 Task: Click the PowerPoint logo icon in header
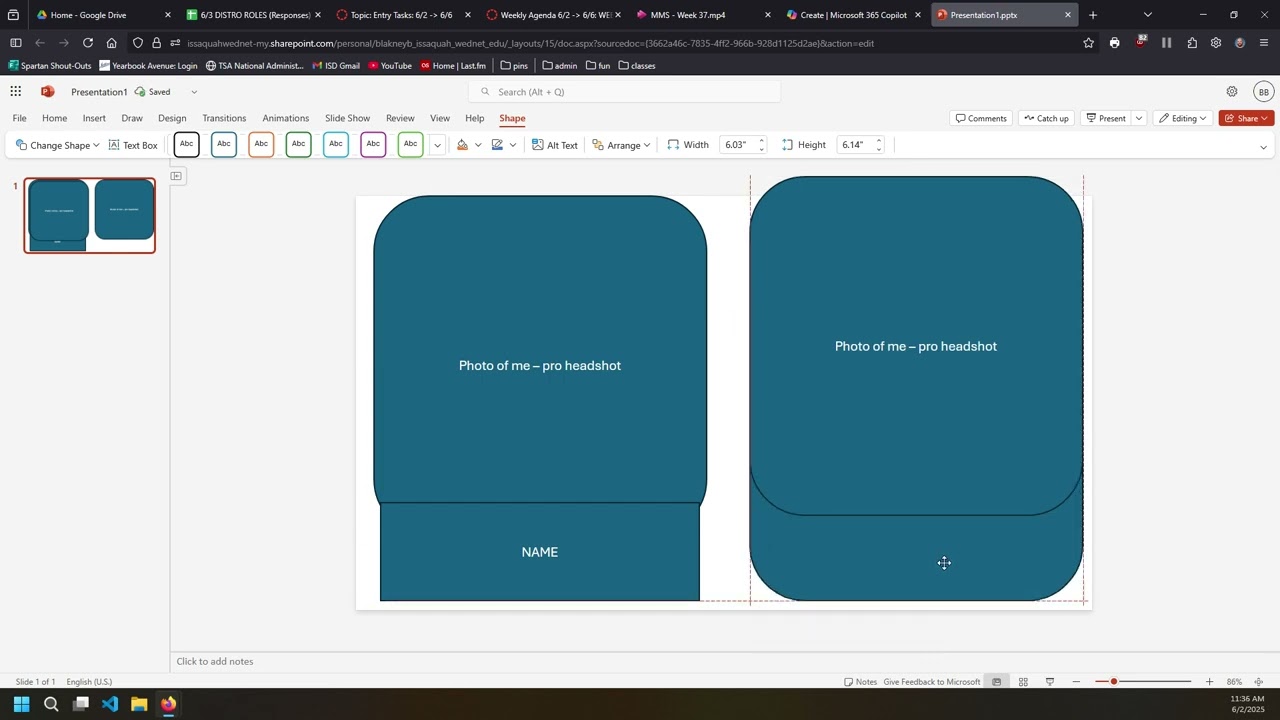(47, 92)
